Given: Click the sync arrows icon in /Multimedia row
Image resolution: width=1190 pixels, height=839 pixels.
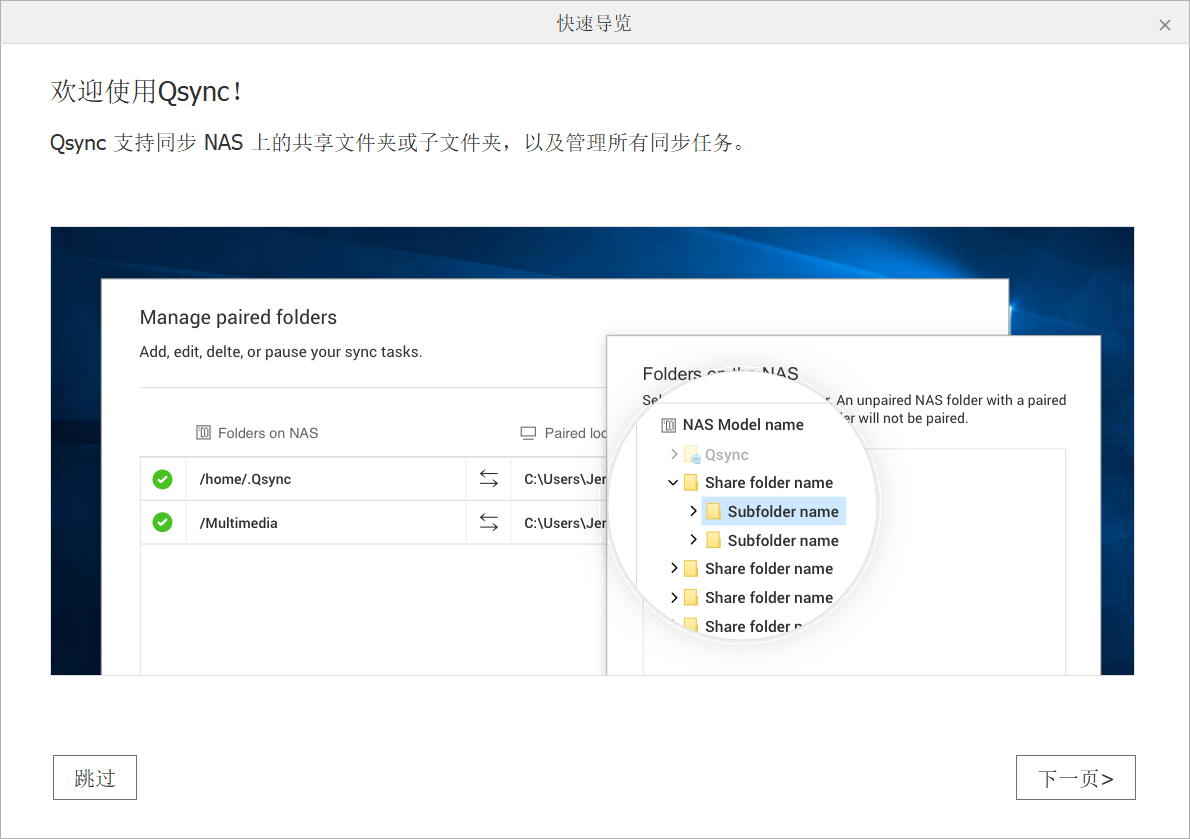Looking at the screenshot, I should [x=489, y=523].
